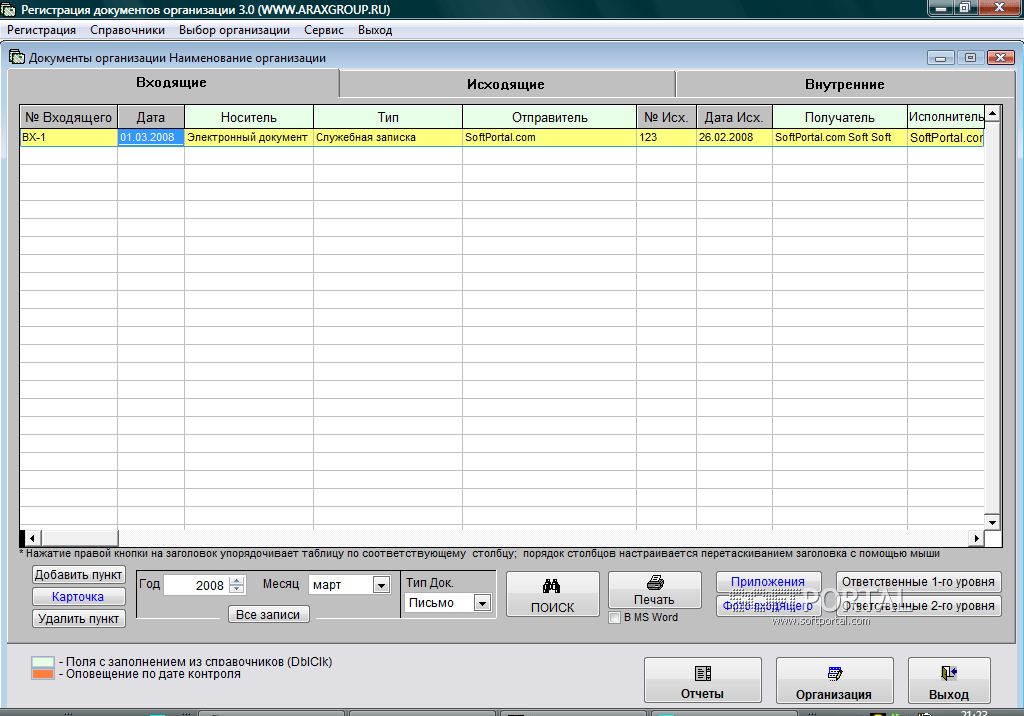Select the SoftPortal.com Soft Soft recipient cell
The height and width of the screenshot is (716, 1024).
[840, 137]
